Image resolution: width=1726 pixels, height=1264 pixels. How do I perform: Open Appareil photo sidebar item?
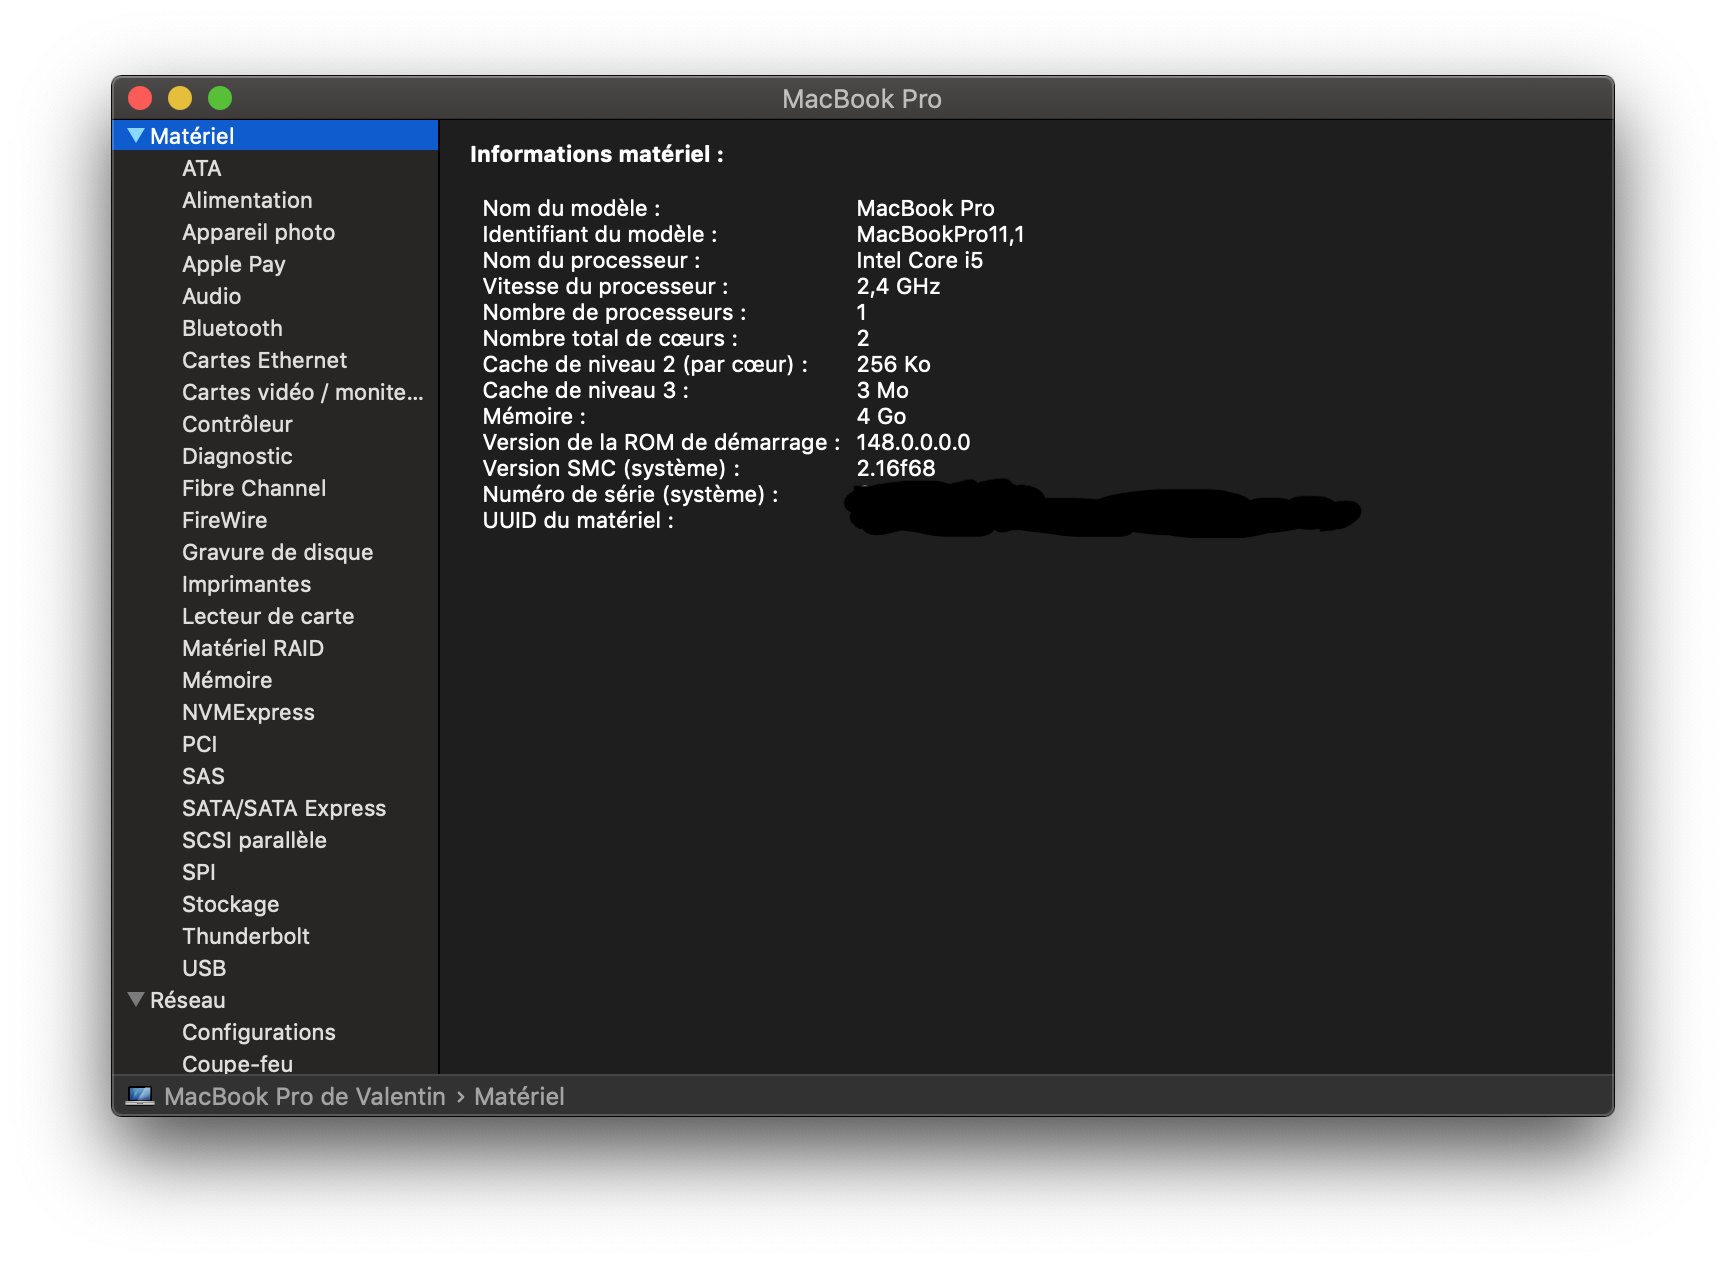pyautogui.click(x=259, y=232)
